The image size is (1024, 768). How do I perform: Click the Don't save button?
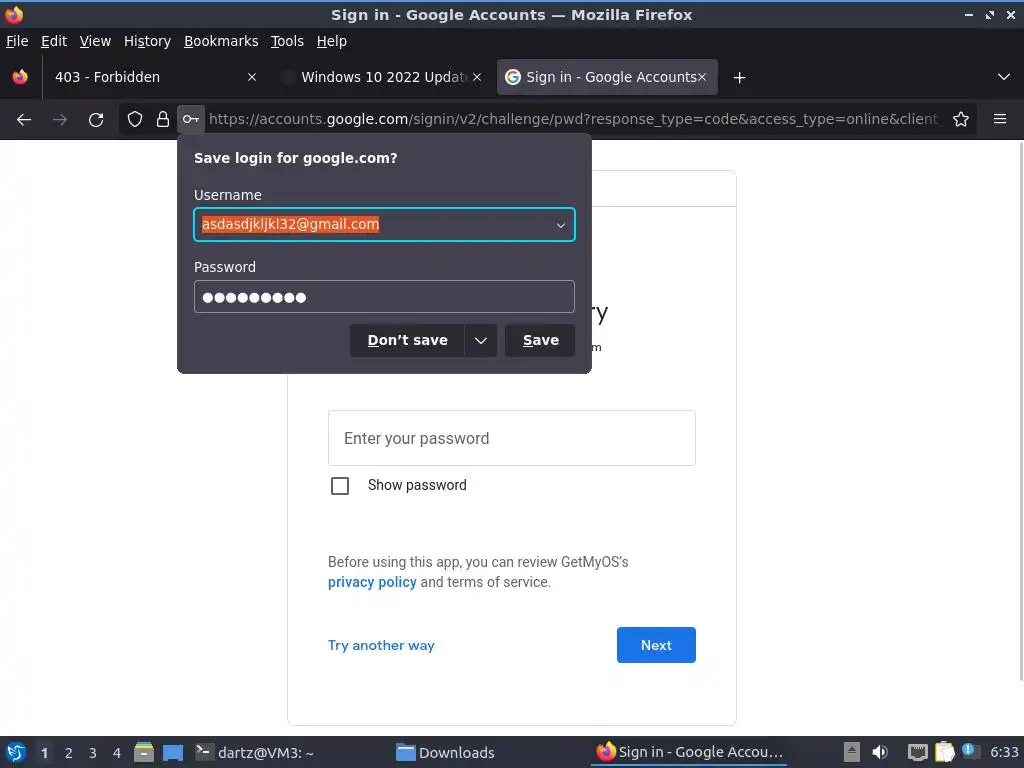408,340
